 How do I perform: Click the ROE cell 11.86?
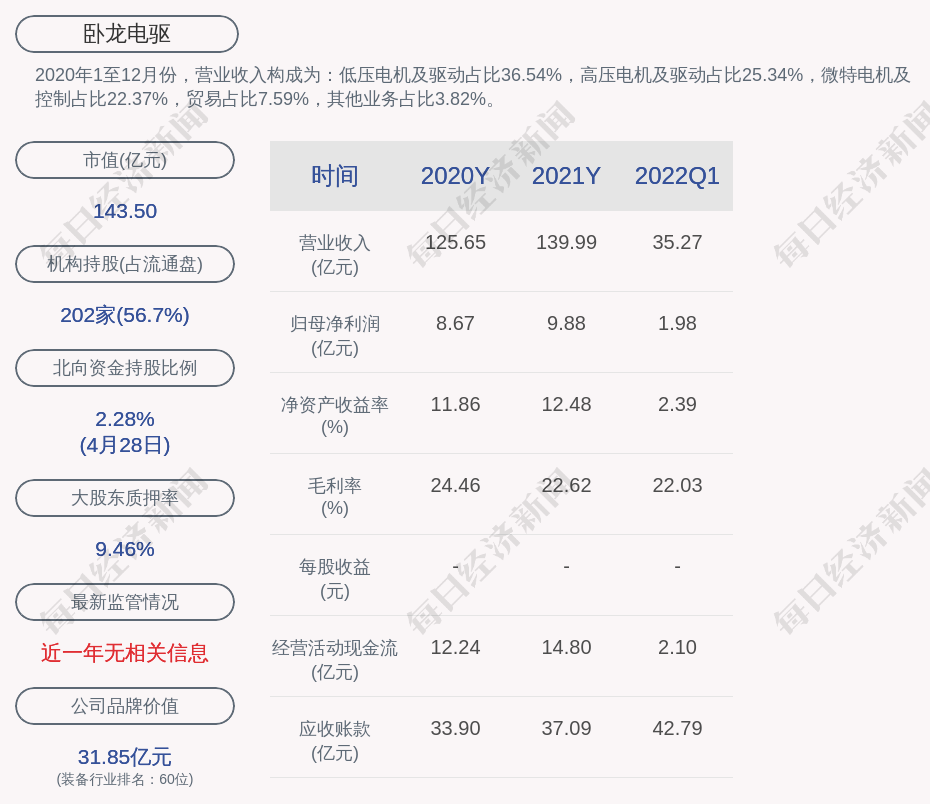[x=455, y=404]
